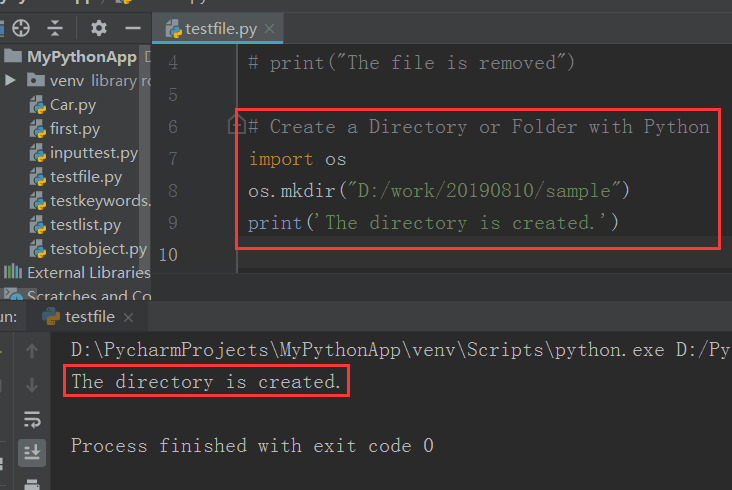
Task: Click the Car.py Python file icon
Action: point(37,105)
